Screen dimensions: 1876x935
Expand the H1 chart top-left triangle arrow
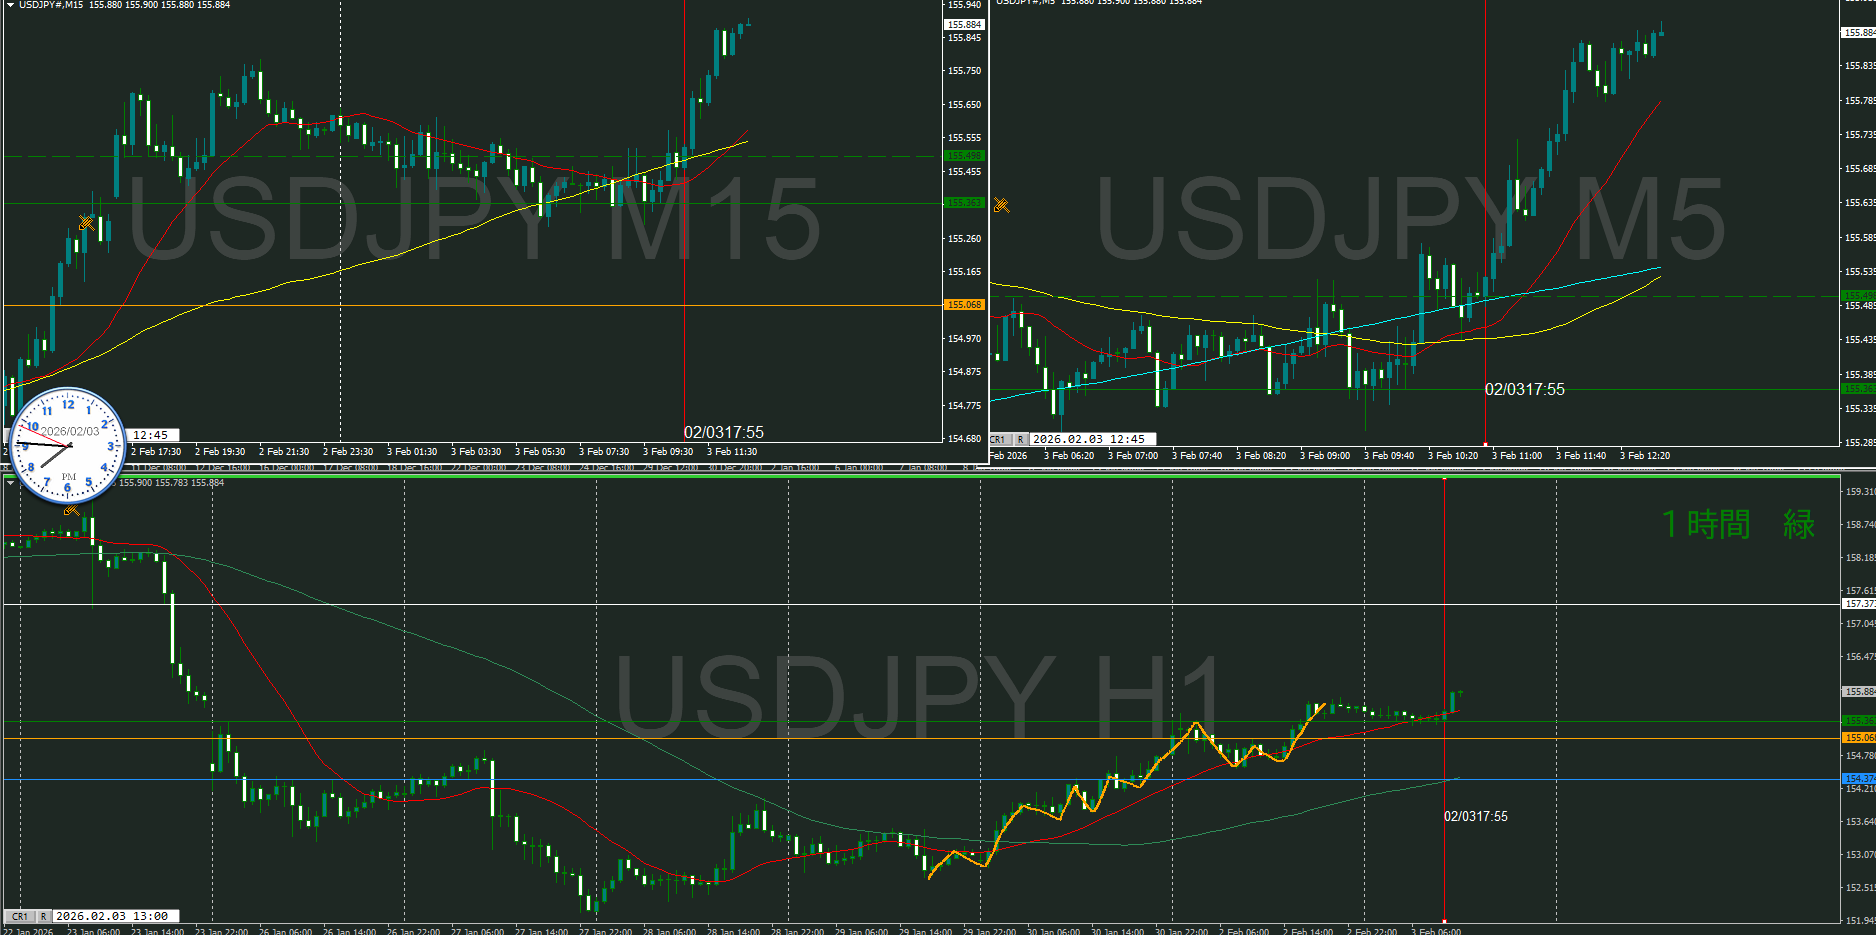pos(10,483)
